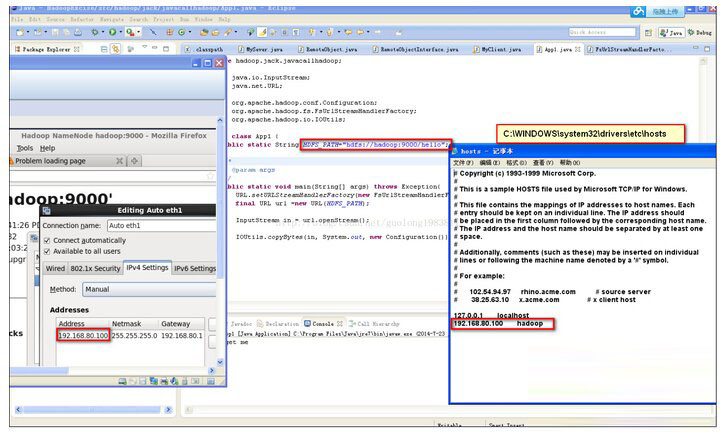The width and height of the screenshot is (723, 437).
Task: Toggle Available to all users checkbox
Action: (47, 252)
